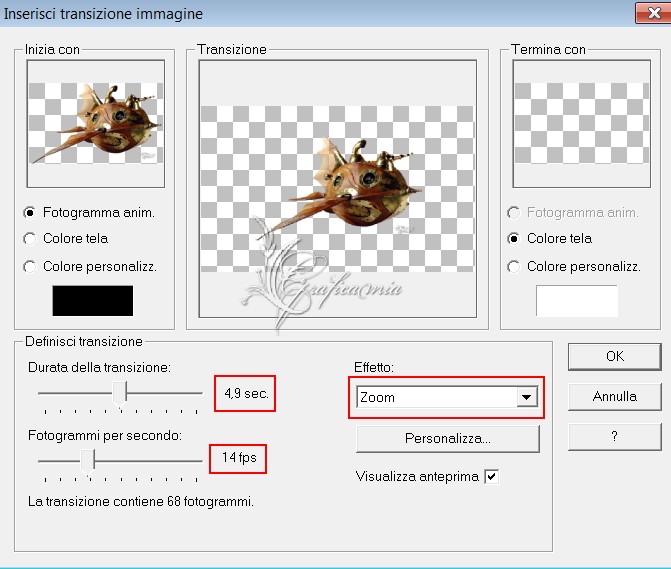
Task: Click the Personalizza... button
Action: [x=448, y=439]
